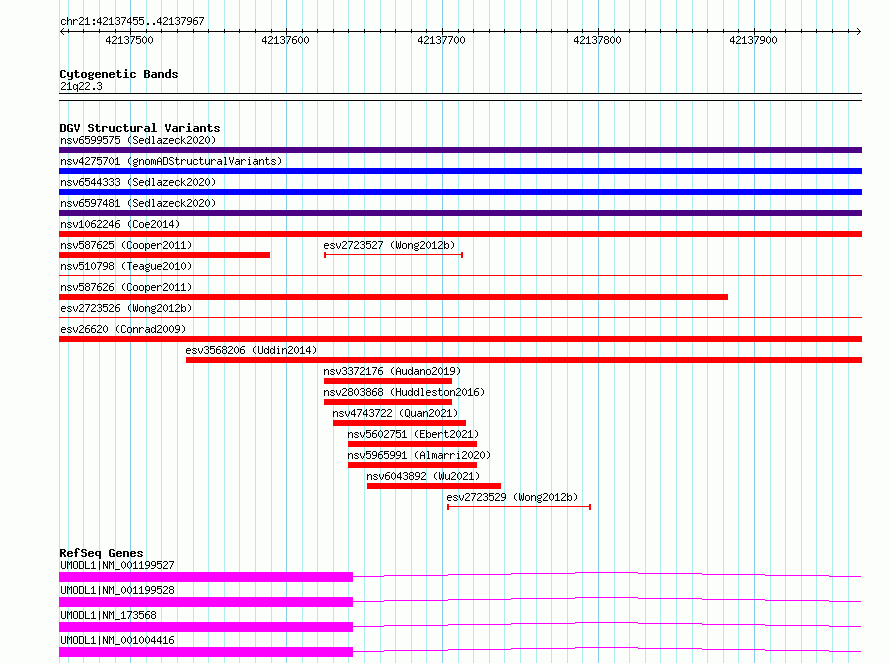Viewport: 890px width, 663px height.
Task: Open nsv5965991 (Almarri2020) label
Action: tap(419, 455)
